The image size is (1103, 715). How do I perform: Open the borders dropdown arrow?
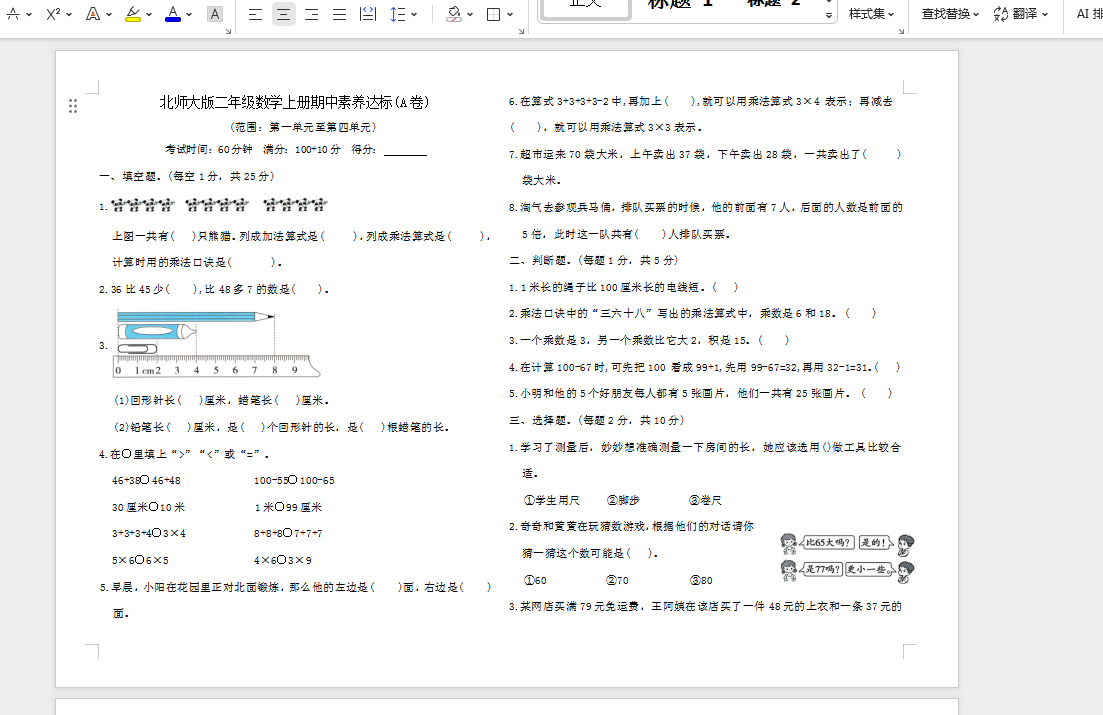pyautogui.click(x=510, y=14)
